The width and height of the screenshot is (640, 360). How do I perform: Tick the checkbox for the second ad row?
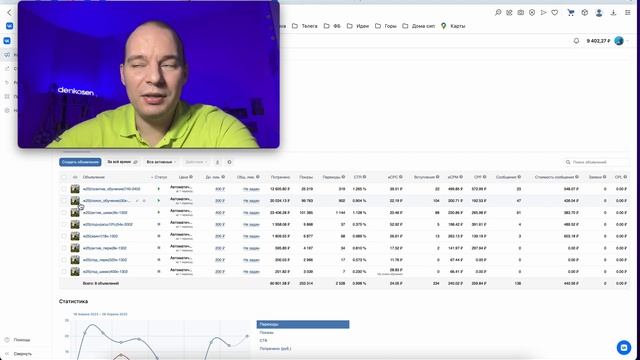point(64,201)
